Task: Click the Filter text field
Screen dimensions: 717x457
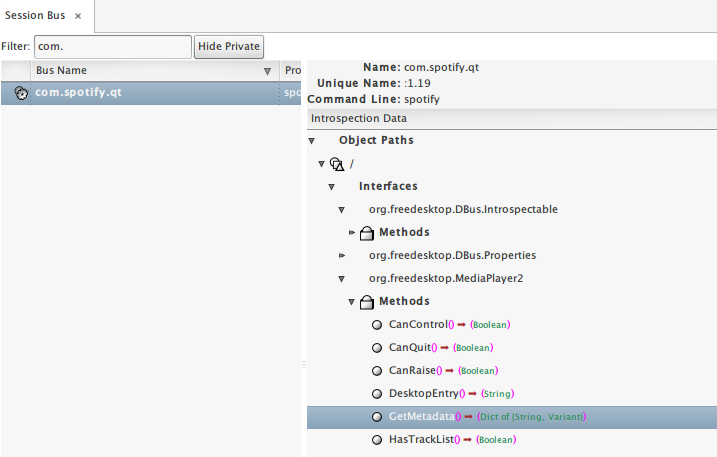Action: tap(112, 46)
